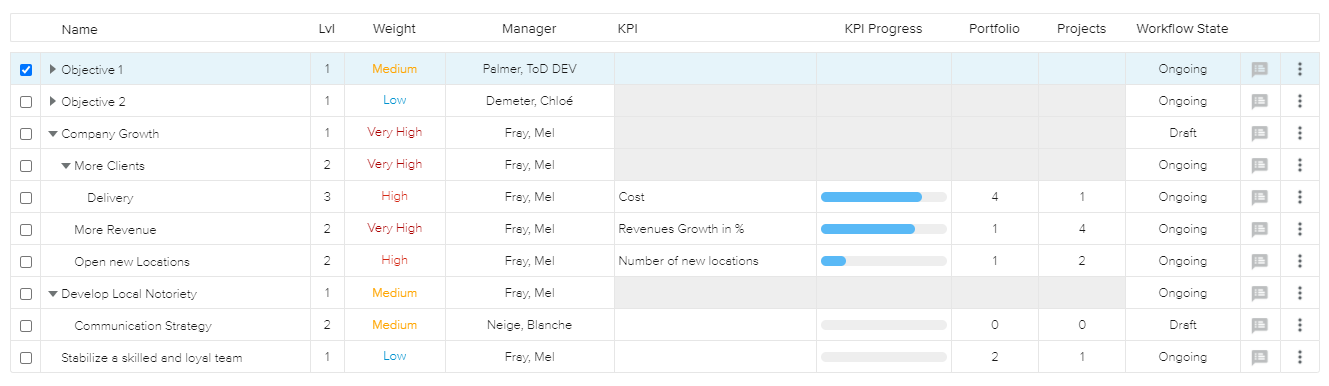
Task: Open three-dot menu for Objective 2 row
Action: pos(1300,101)
